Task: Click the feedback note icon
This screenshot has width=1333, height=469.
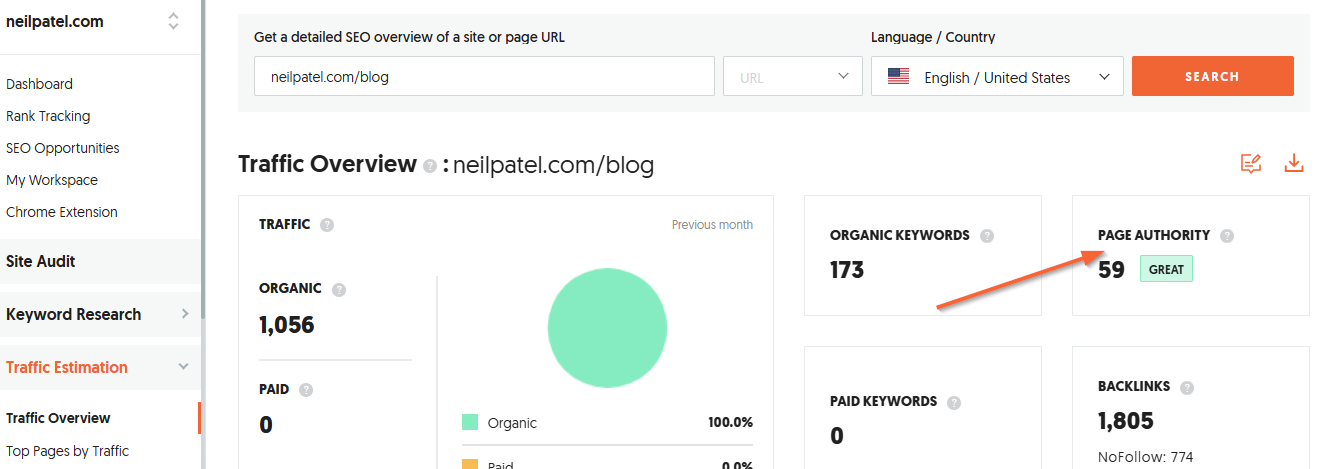Action: pyautogui.click(x=1251, y=164)
